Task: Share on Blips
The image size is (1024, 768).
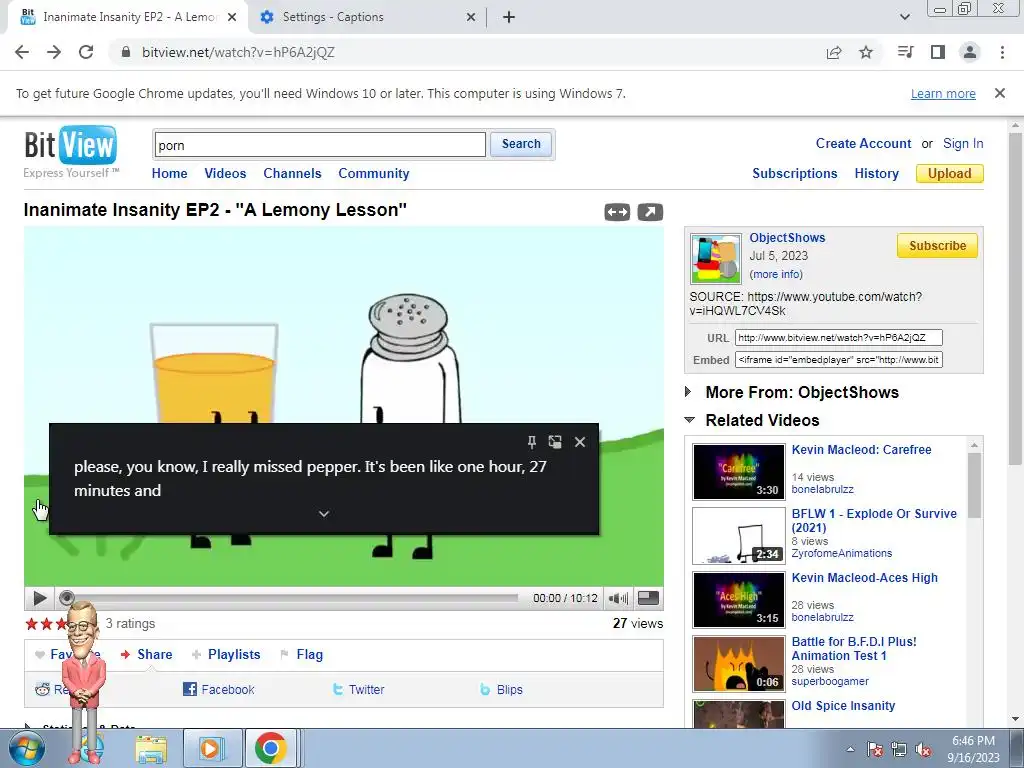Action: coord(502,690)
